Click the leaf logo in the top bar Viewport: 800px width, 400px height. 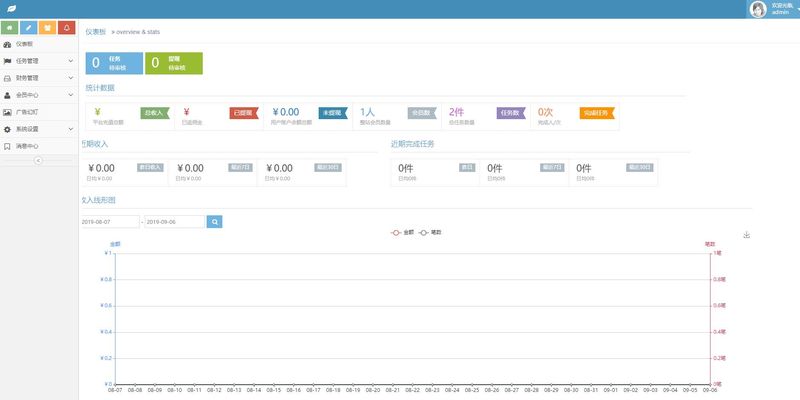pos(11,9)
